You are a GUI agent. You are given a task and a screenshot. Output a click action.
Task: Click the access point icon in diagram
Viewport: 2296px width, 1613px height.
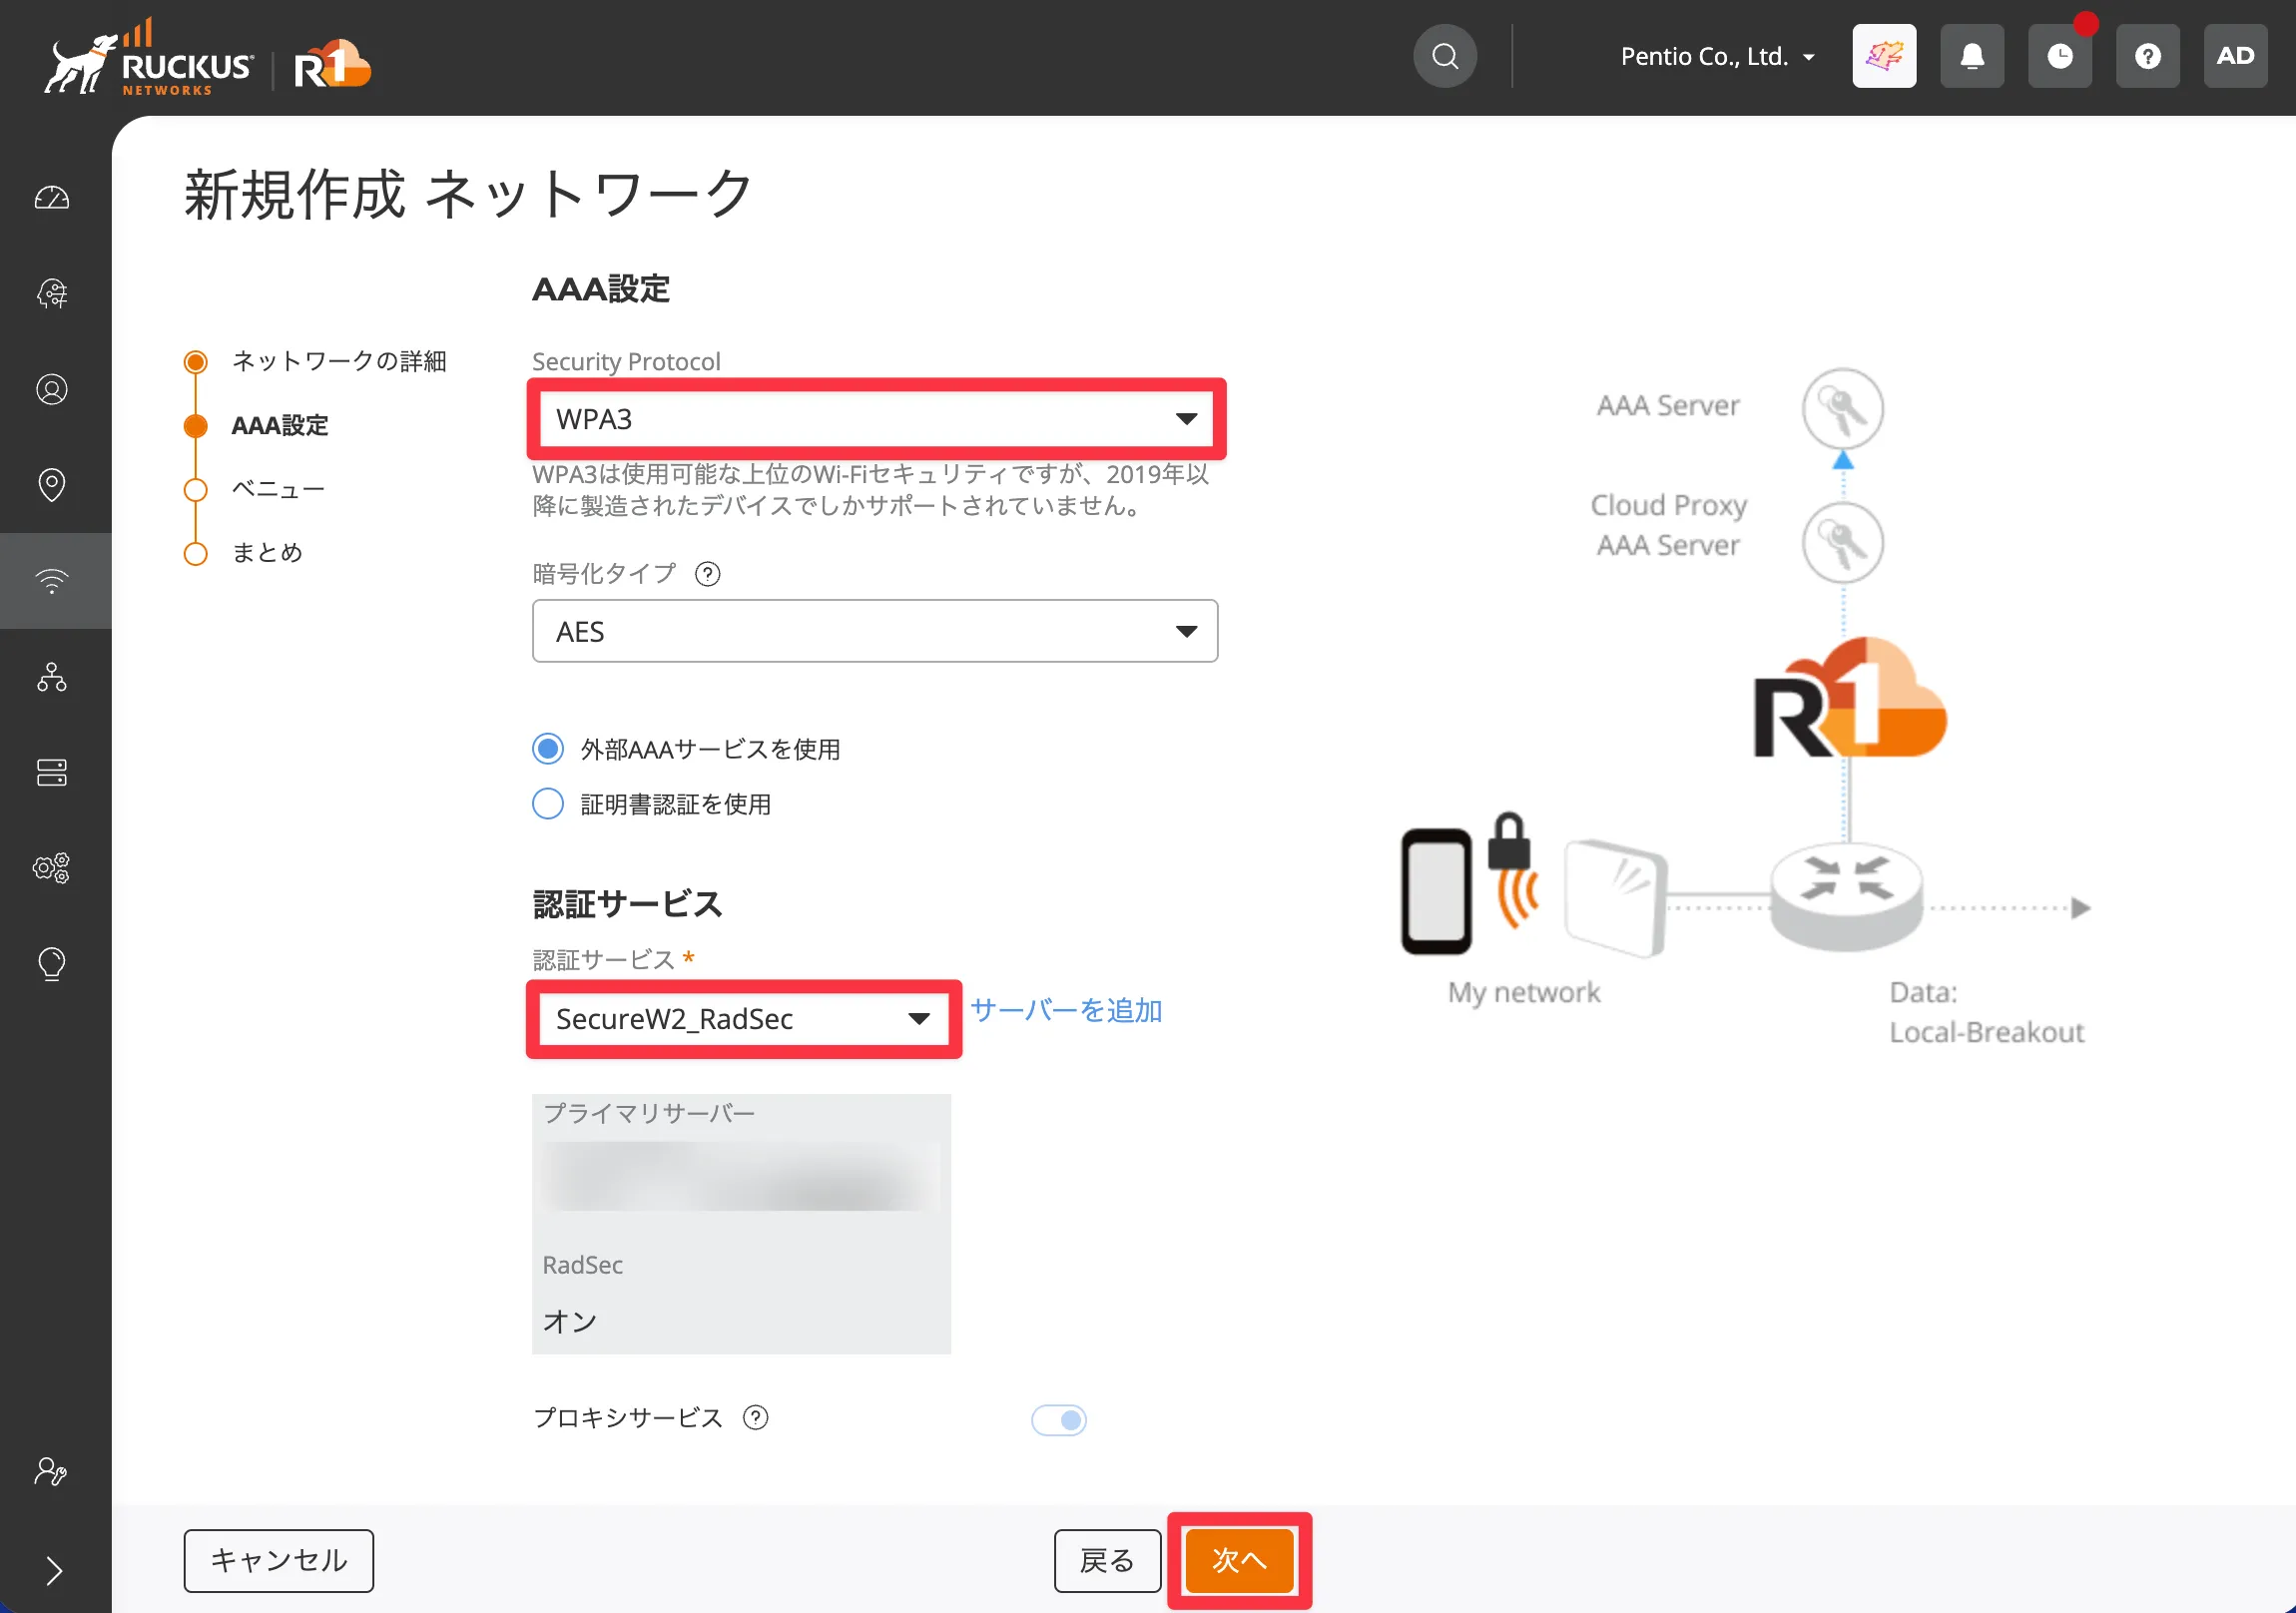point(1614,898)
